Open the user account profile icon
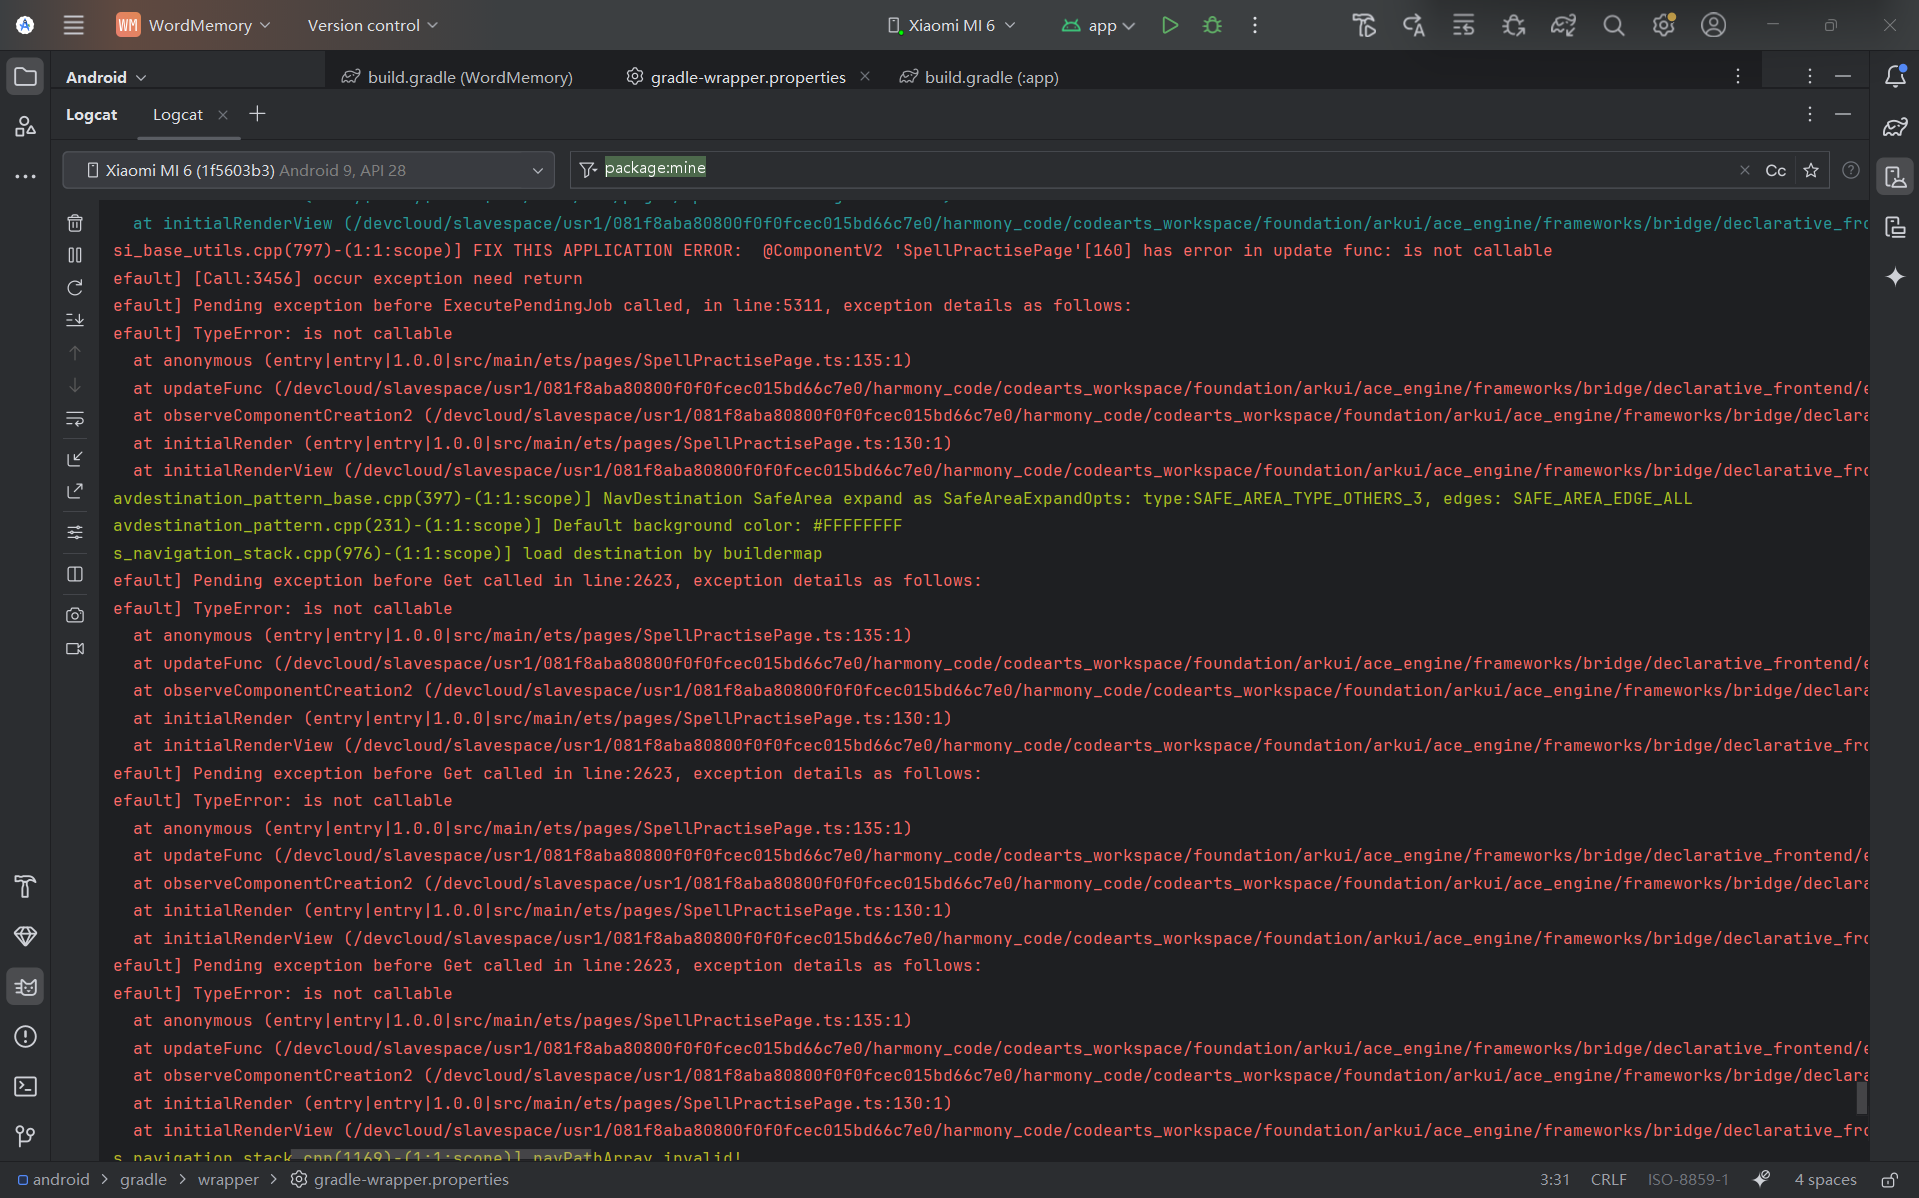Screen dimensions: 1919x1198 click(x=1713, y=25)
